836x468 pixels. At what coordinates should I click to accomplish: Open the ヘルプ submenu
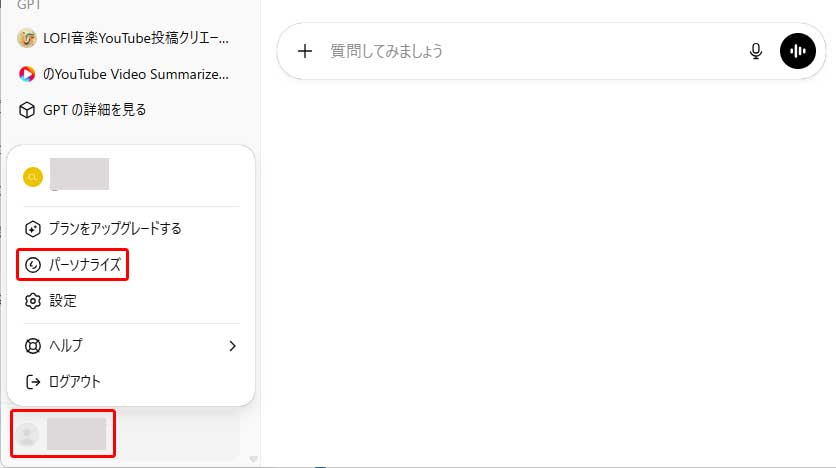131,346
